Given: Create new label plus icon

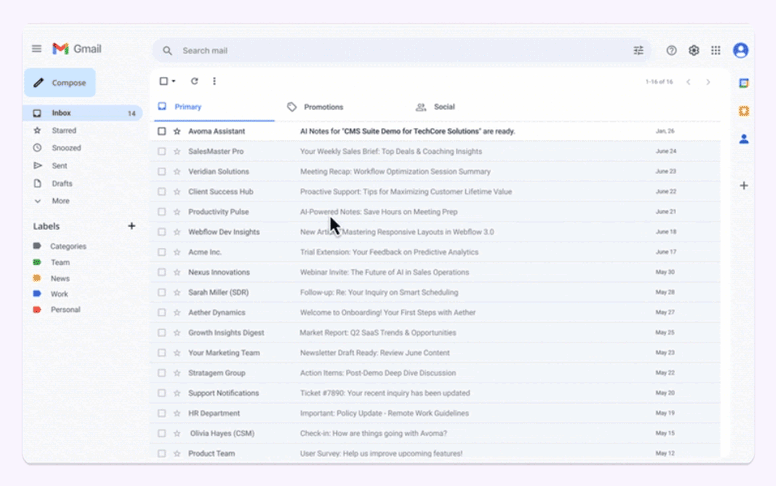Looking at the screenshot, I should point(132,226).
